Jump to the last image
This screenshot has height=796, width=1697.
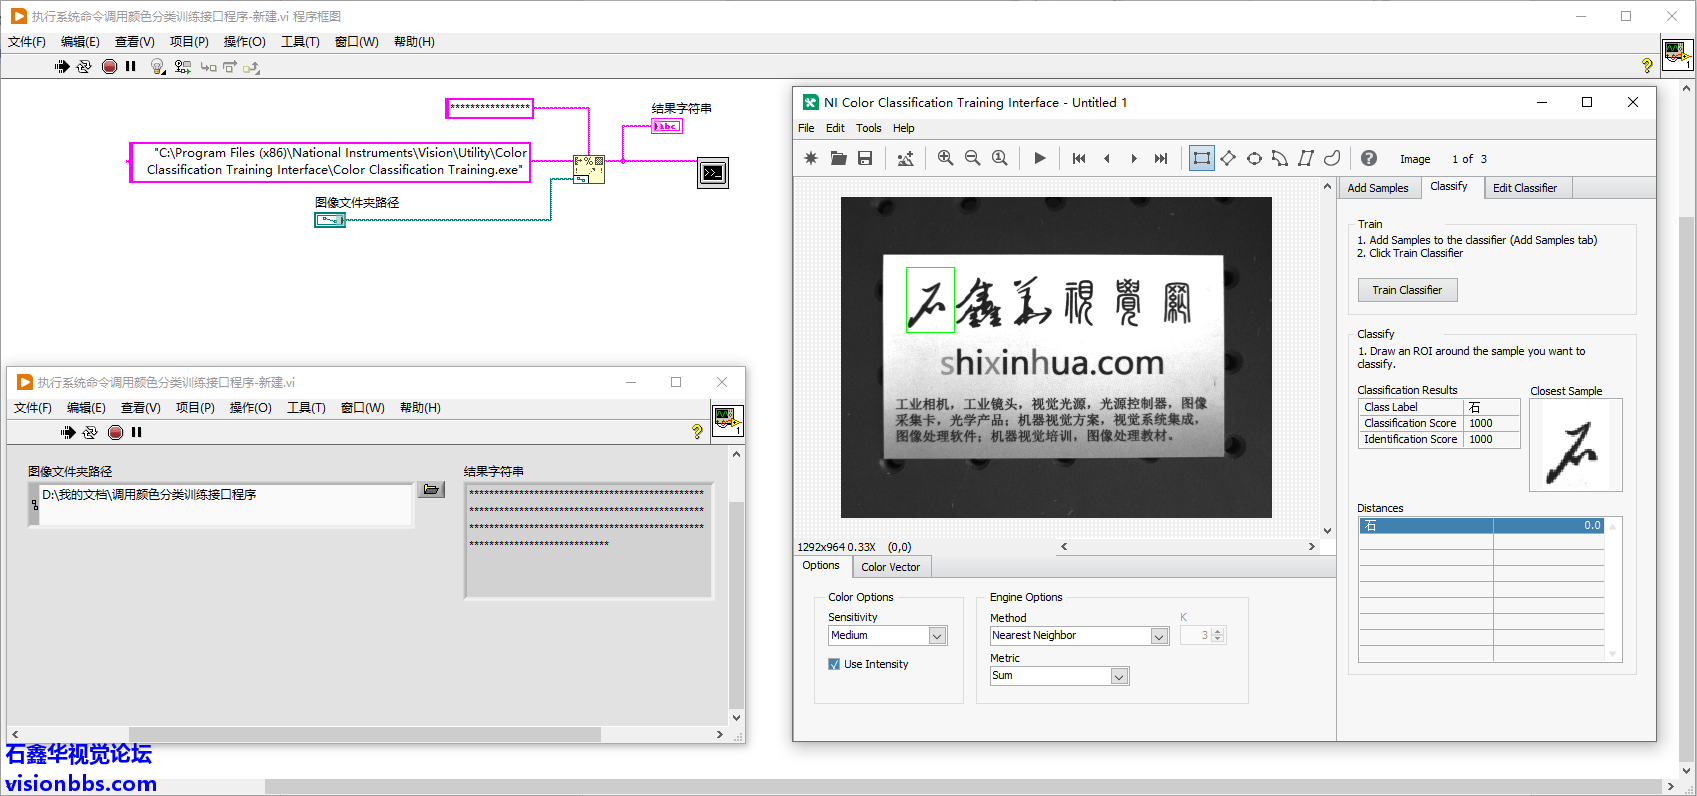(x=1160, y=158)
